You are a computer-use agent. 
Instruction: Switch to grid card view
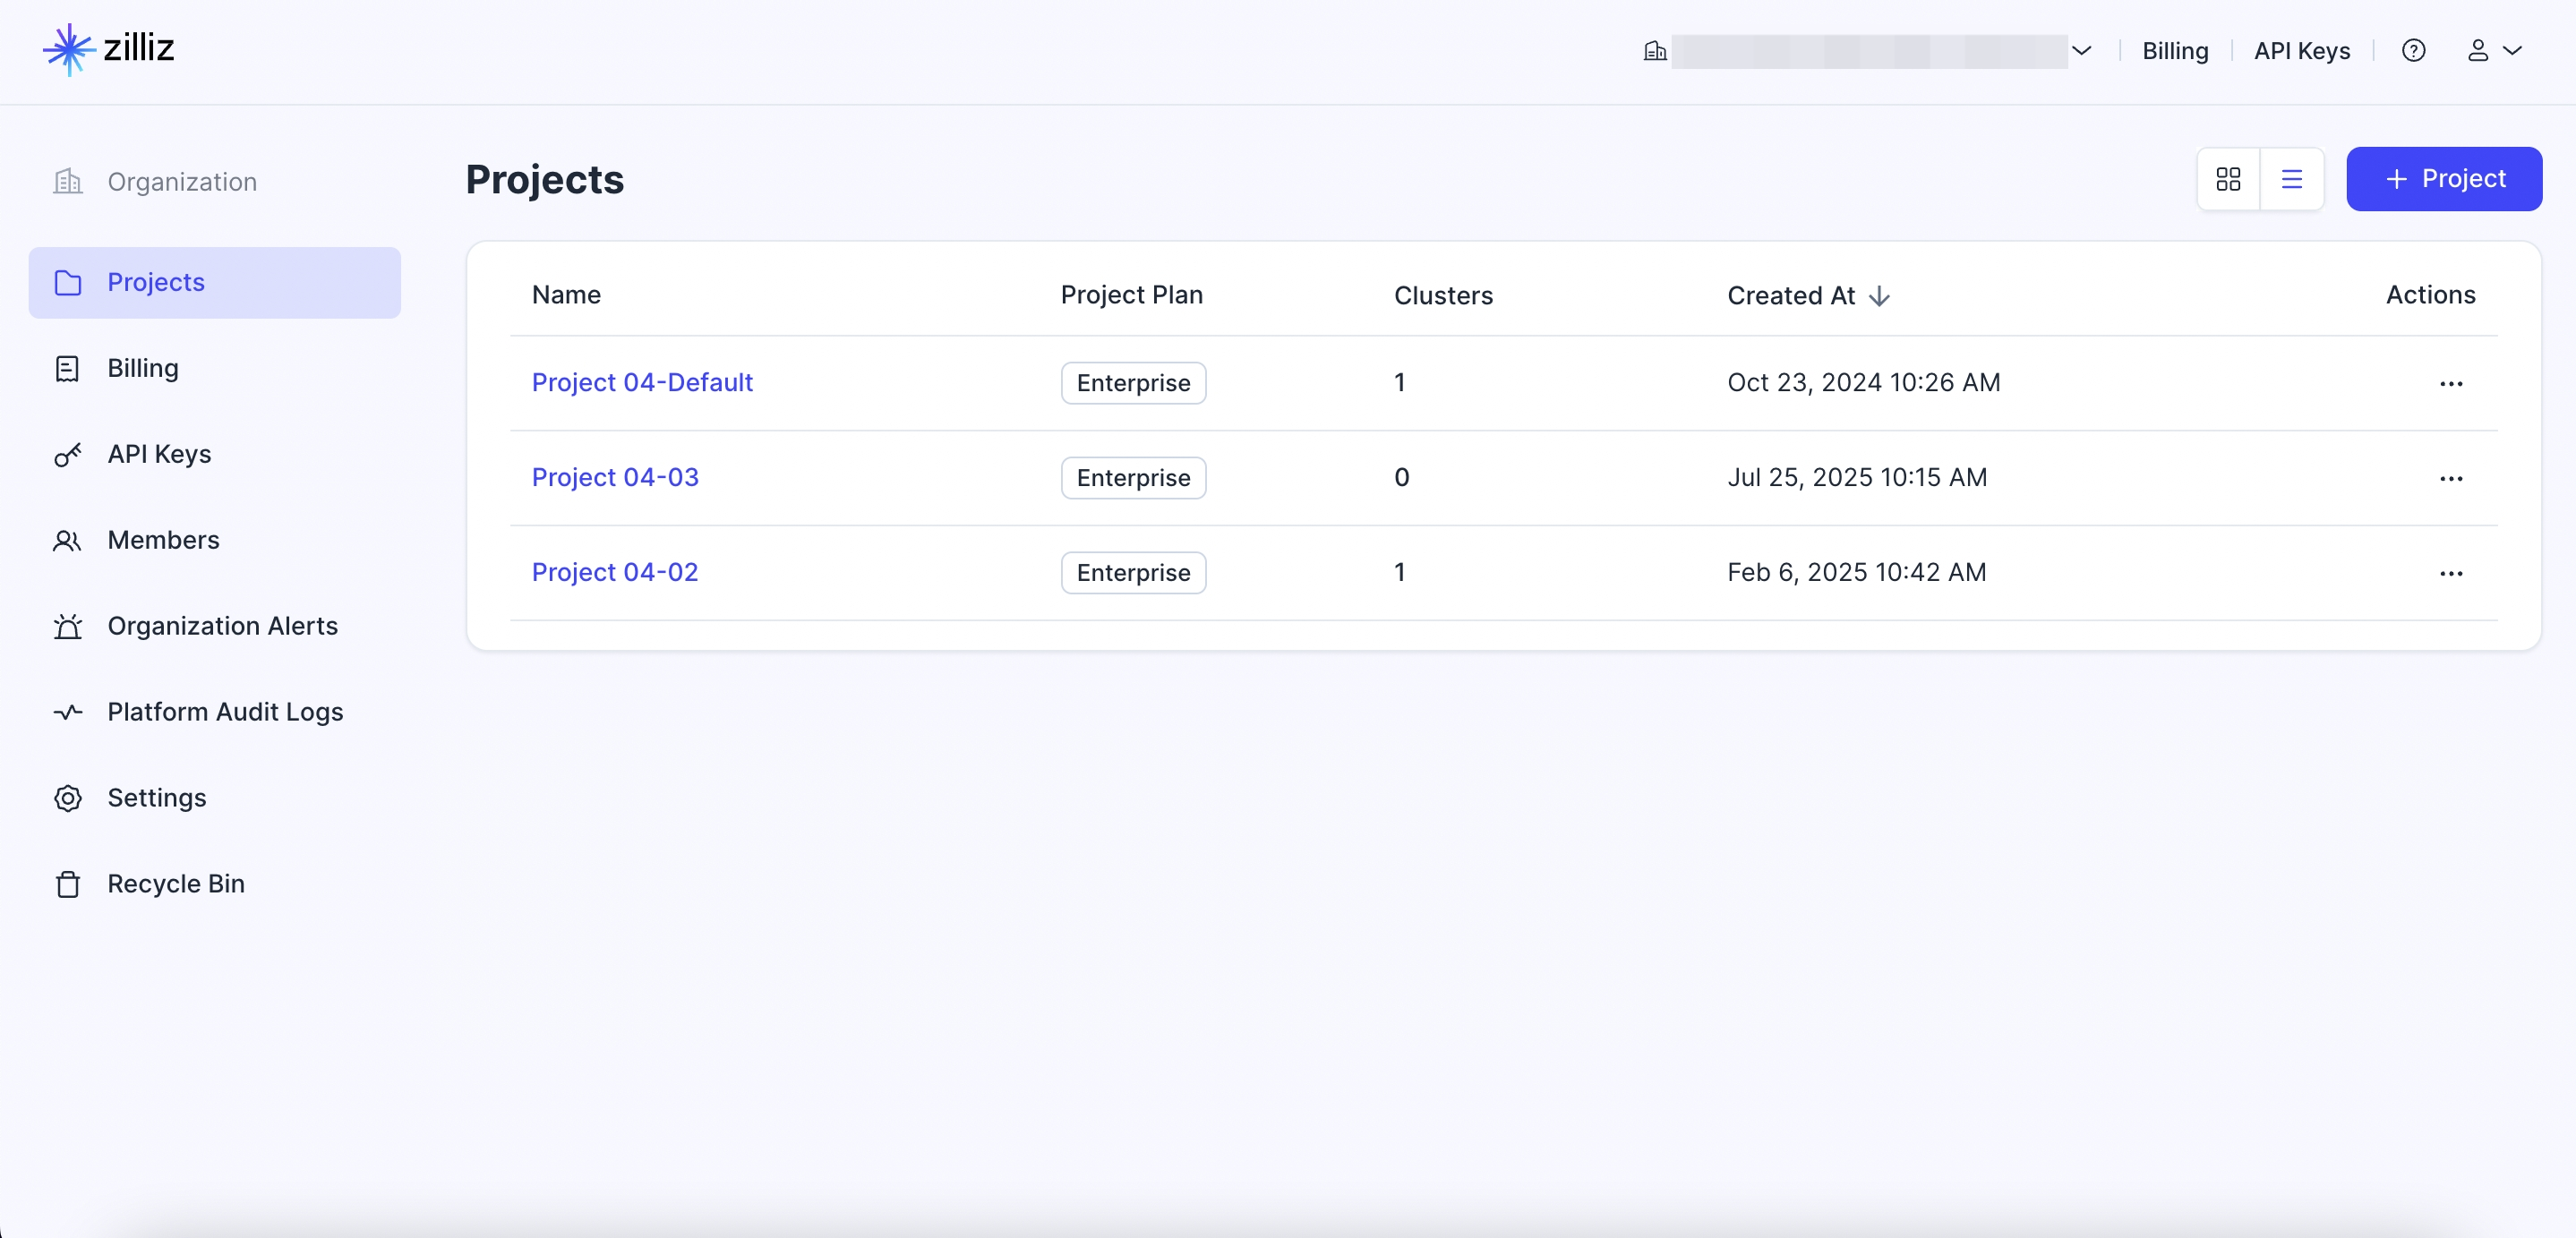click(2228, 179)
